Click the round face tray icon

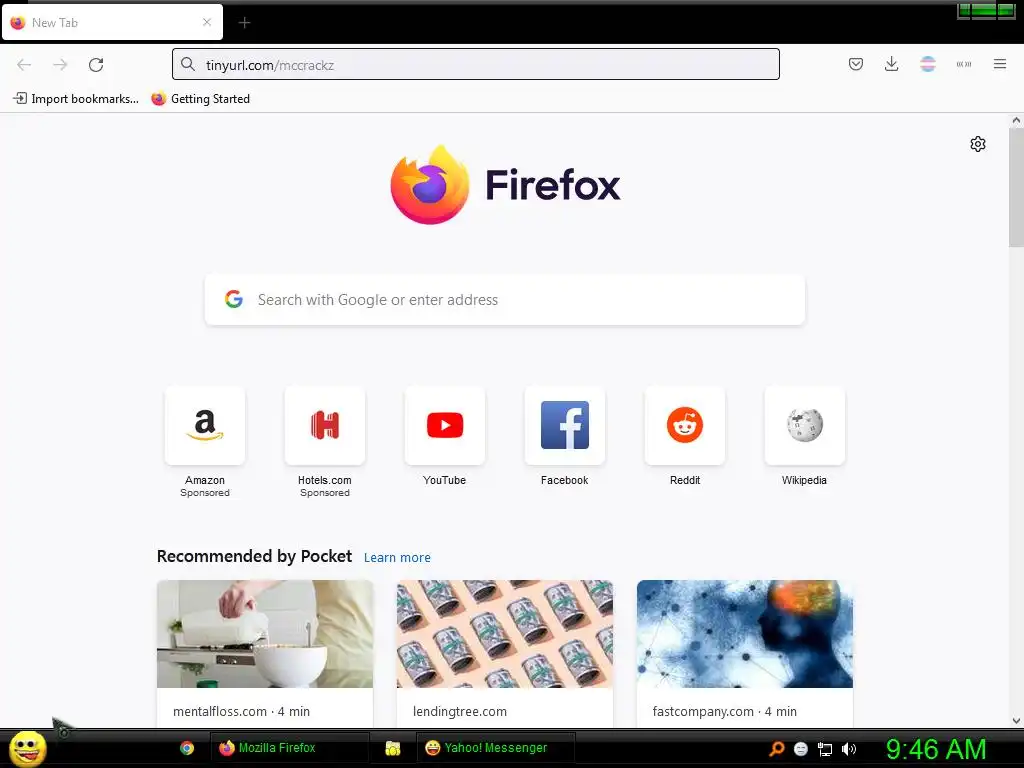tap(801, 750)
